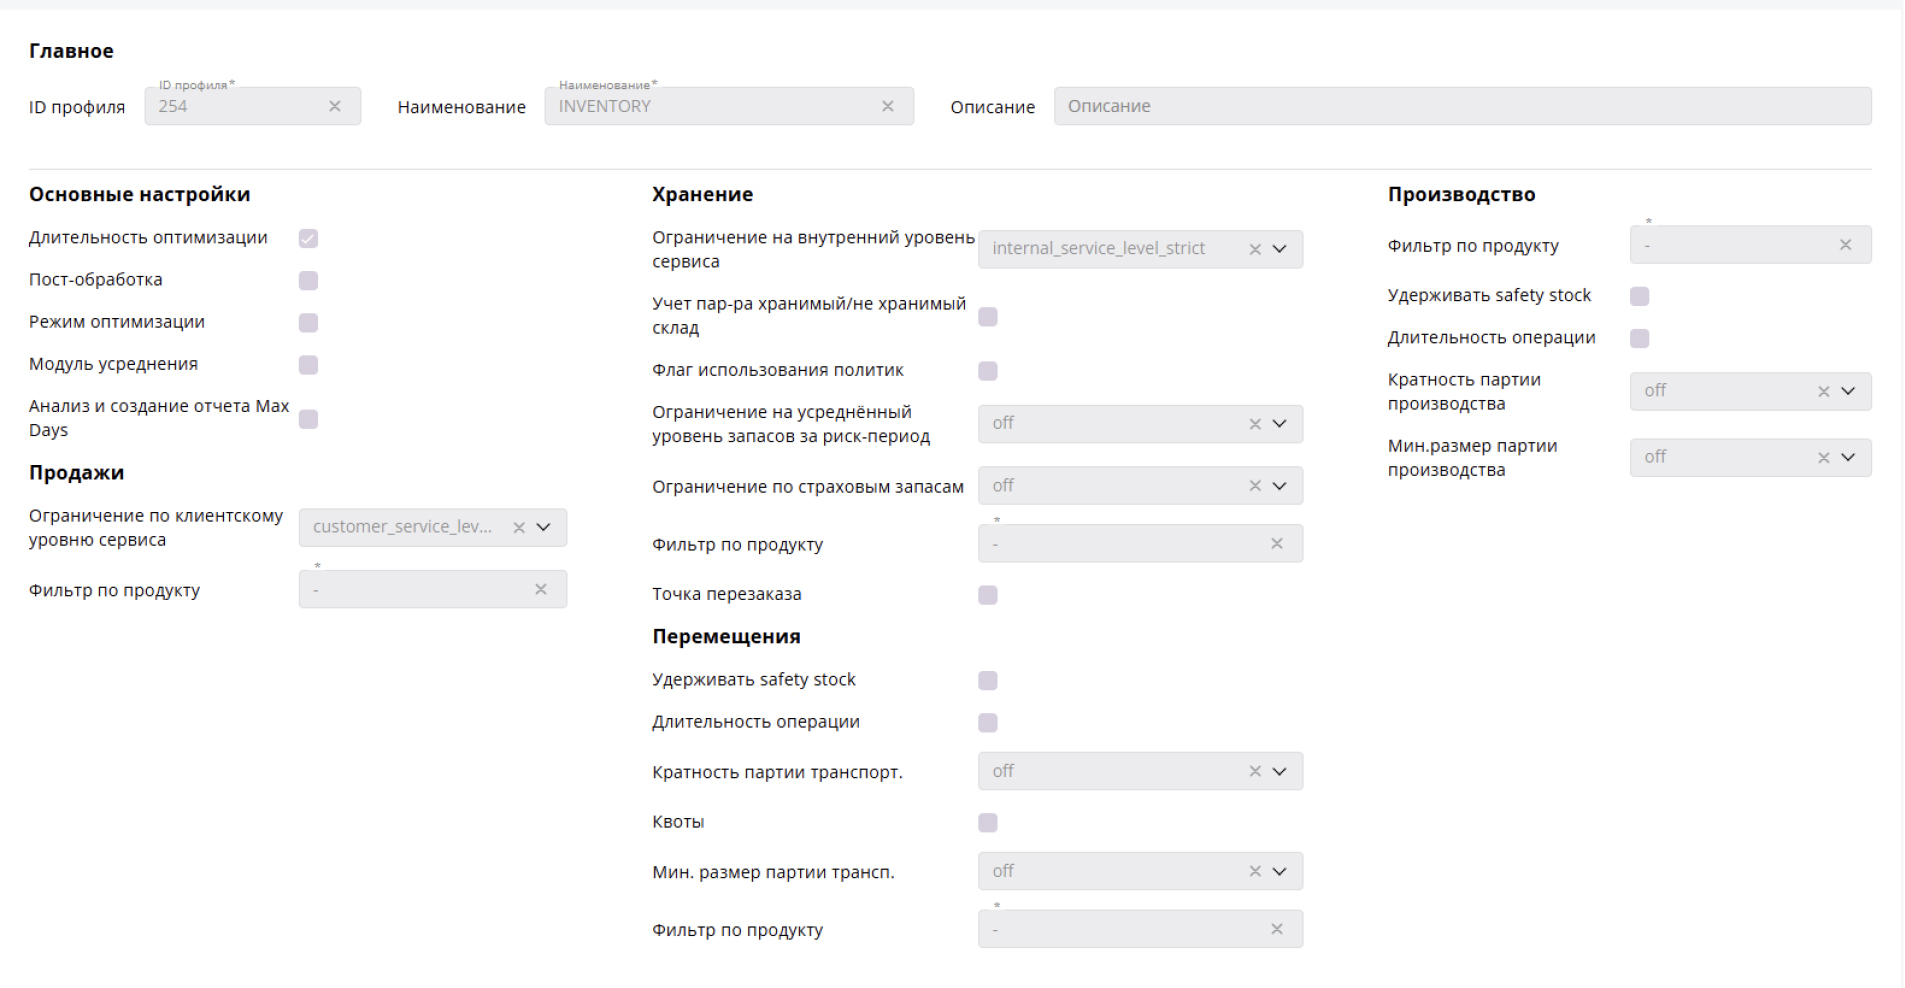Toggle Длительность оптимизации checkbox

308,238
